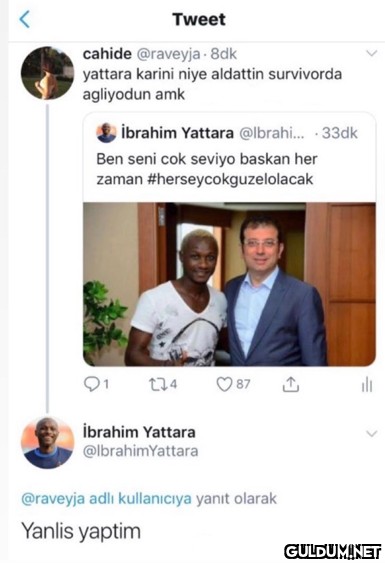Open quoted tweet by İbrahim Yattara name
The width and height of the screenshot is (385, 563).
[x=177, y=133]
